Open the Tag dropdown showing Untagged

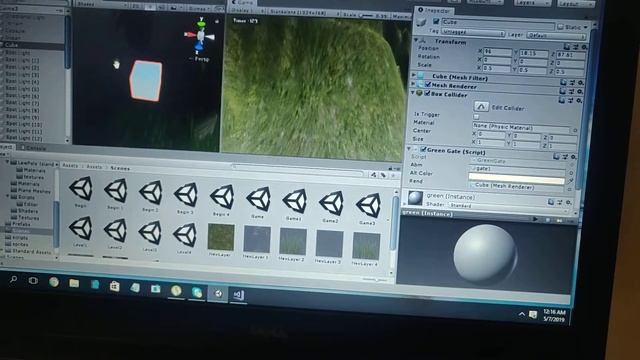[473, 32]
